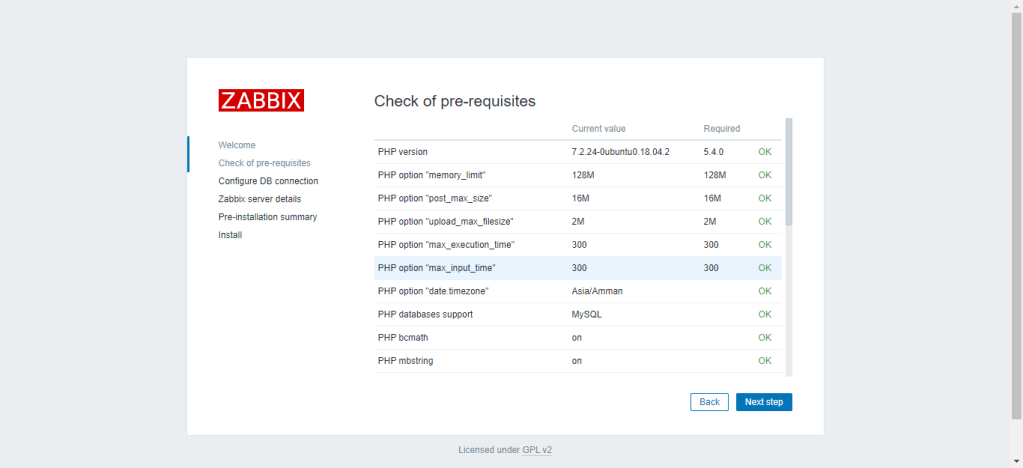Open the GPL v2 license link

point(537,450)
